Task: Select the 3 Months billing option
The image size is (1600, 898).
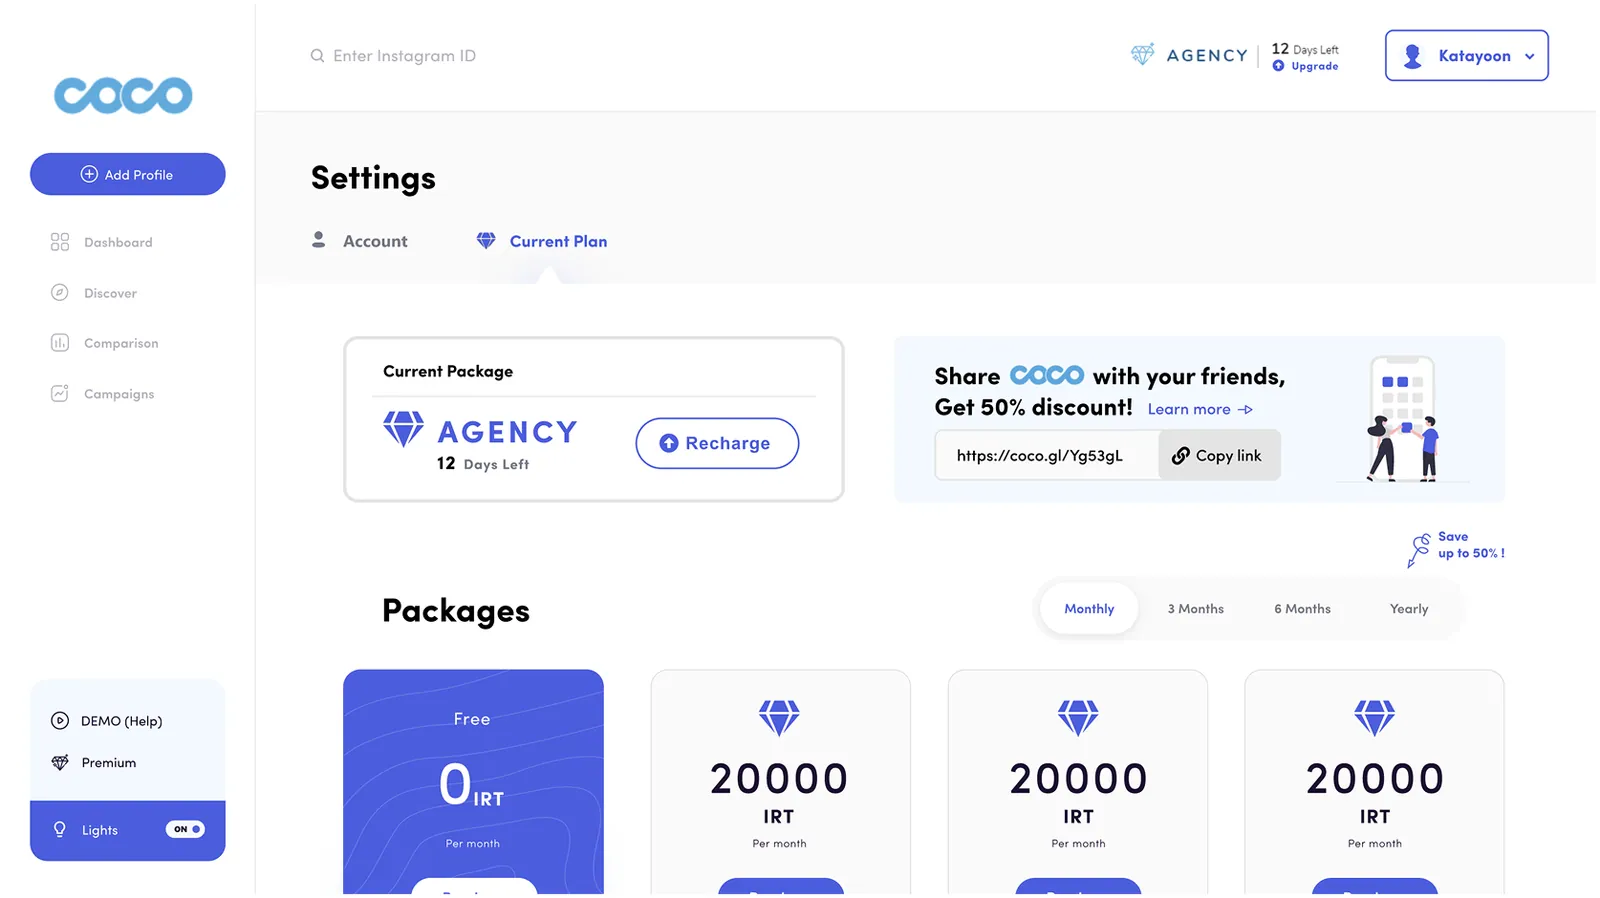Action: pos(1196,609)
